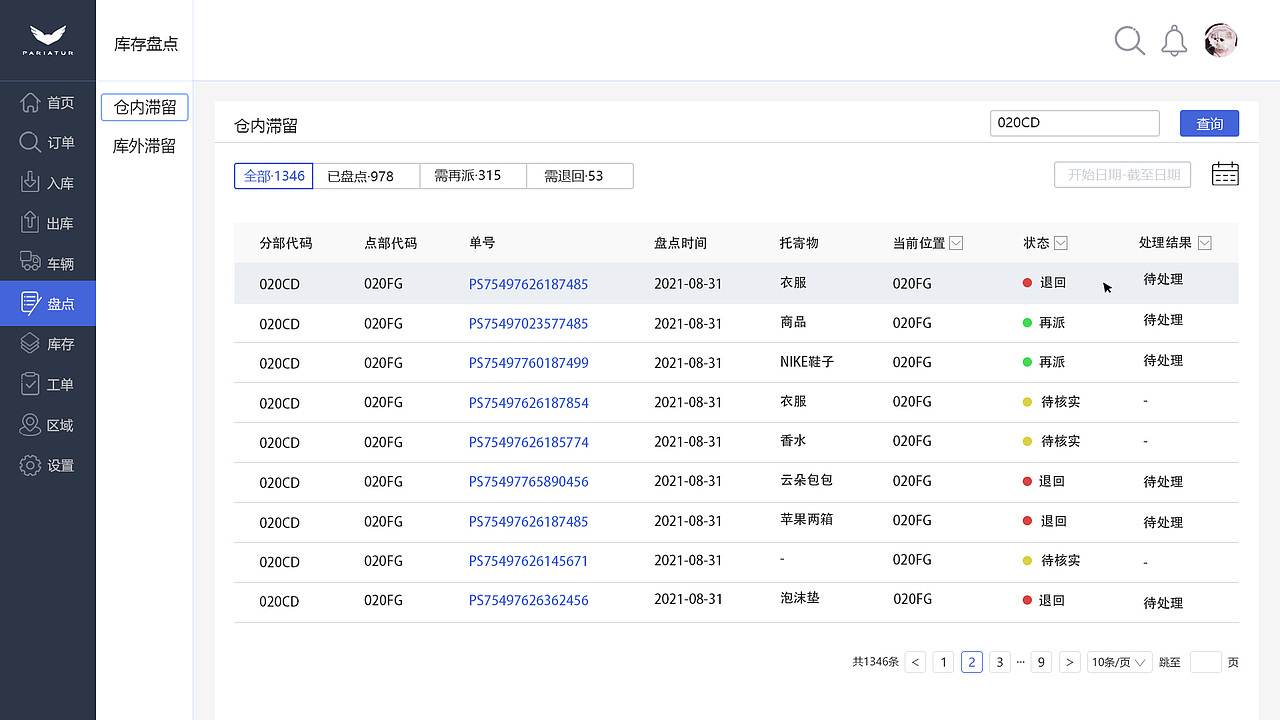This screenshot has height=720, width=1280.
Task: Open order link PS75497626362456
Action: pyautogui.click(x=528, y=601)
